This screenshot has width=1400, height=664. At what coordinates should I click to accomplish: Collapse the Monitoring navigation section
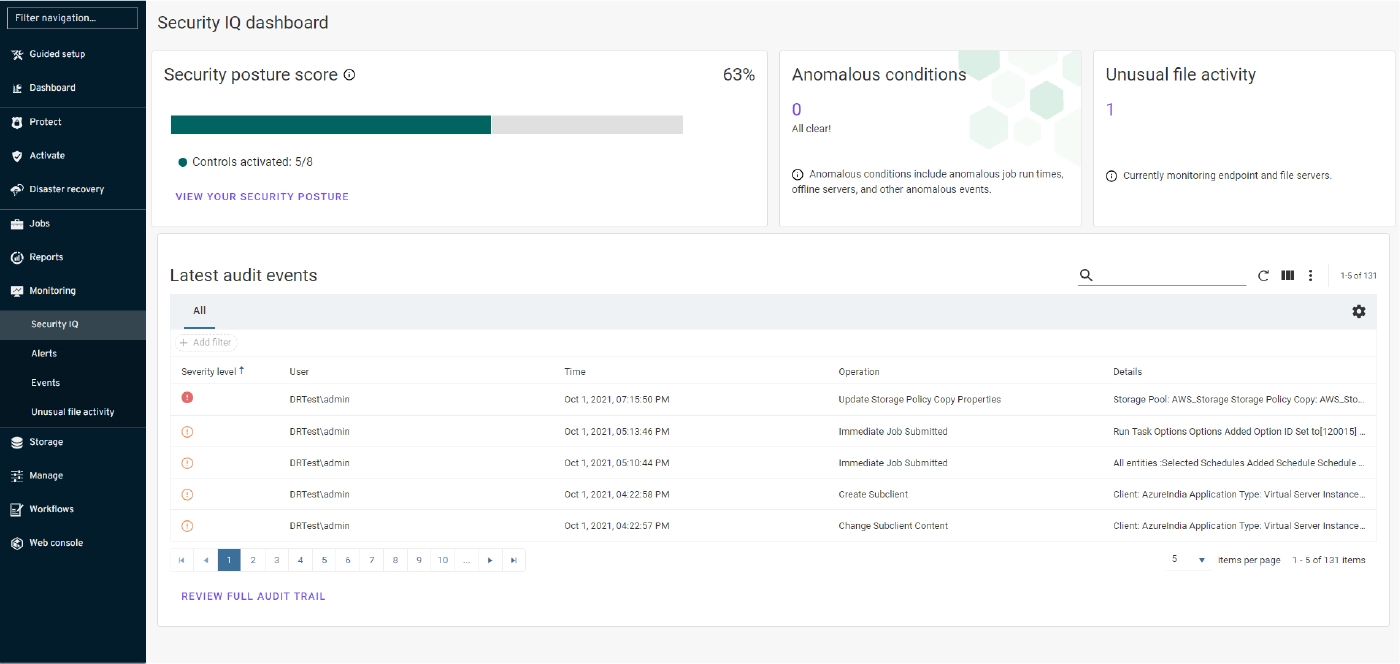(52, 291)
